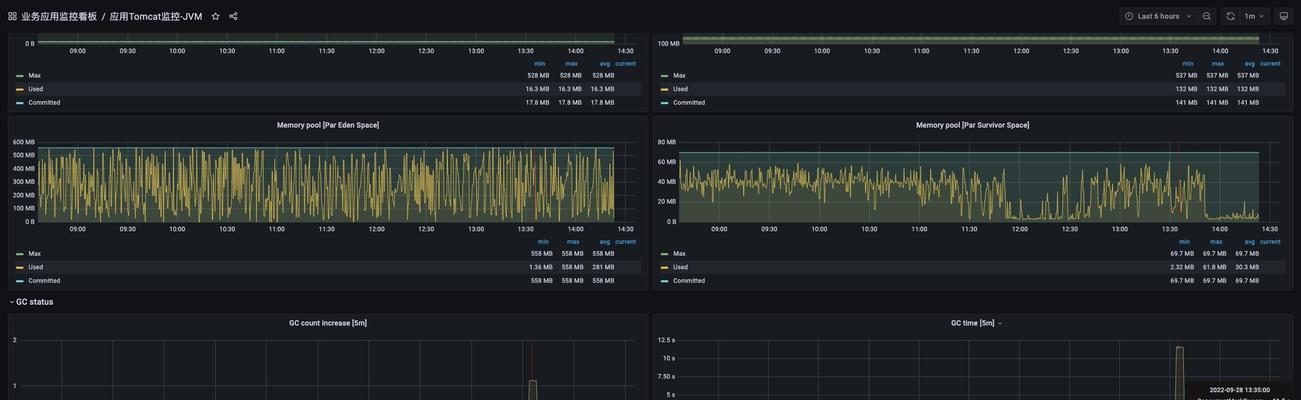Sort Par Survivor Space legend by avg
Viewport: 1301px width, 400px height.
(x=1249, y=242)
